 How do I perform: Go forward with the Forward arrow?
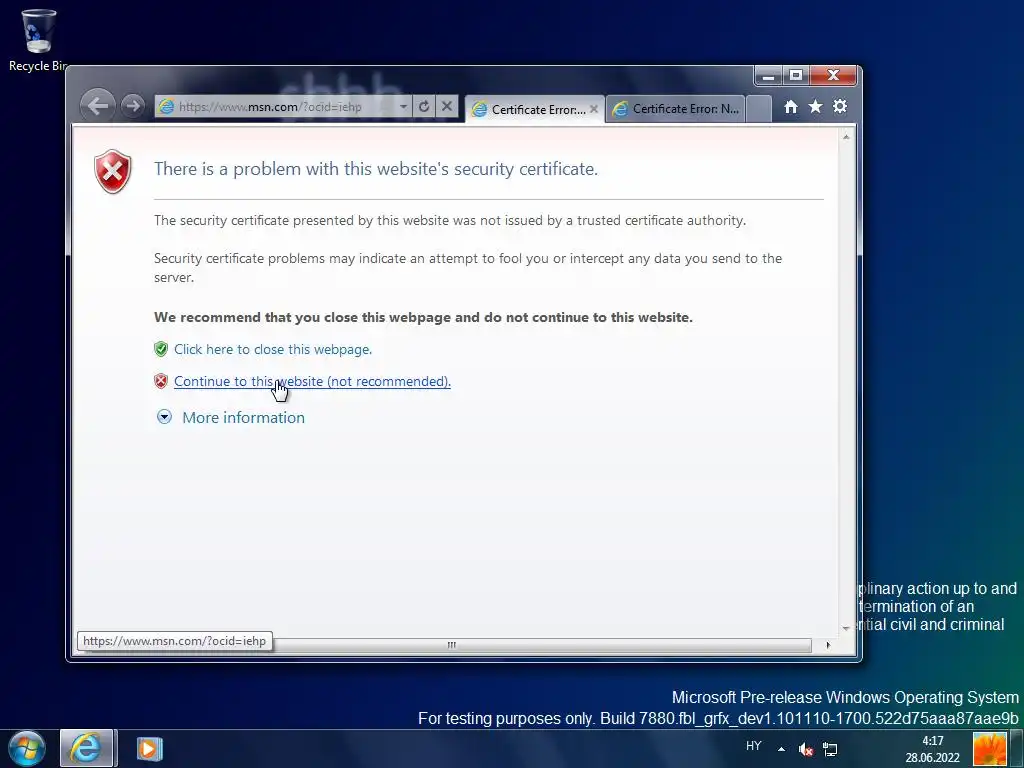pyautogui.click(x=133, y=106)
